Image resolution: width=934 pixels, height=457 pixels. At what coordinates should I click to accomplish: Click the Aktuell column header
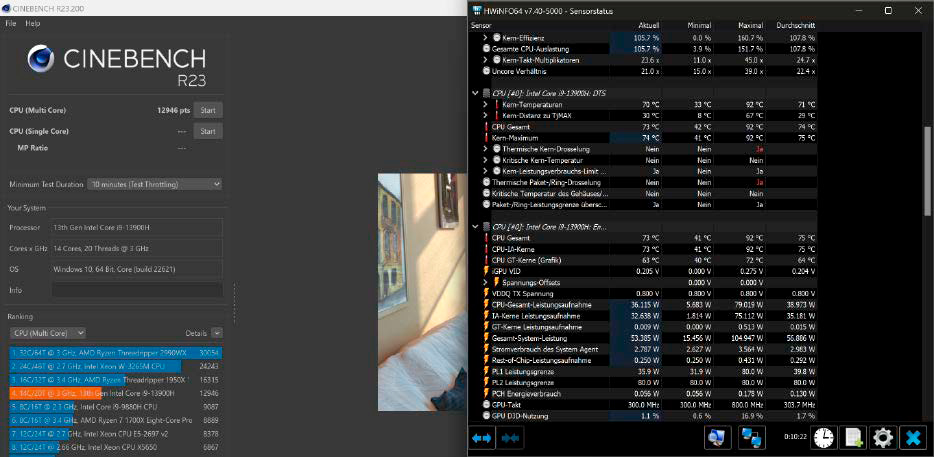click(649, 26)
